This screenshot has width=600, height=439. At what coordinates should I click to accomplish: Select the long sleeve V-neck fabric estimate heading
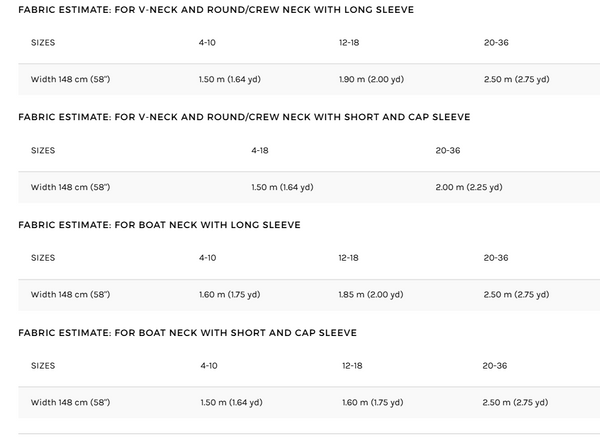[x=216, y=10]
